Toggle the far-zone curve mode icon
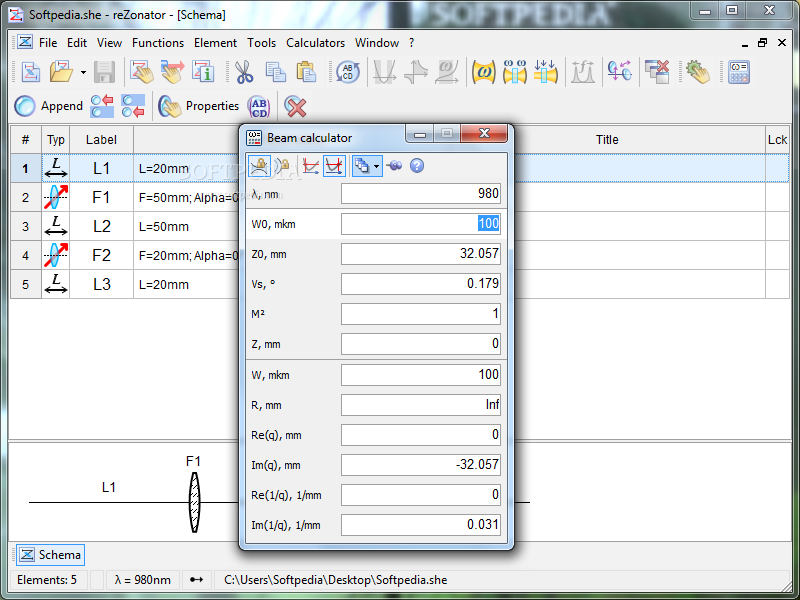Screen dimensions: 800x600 [311, 166]
